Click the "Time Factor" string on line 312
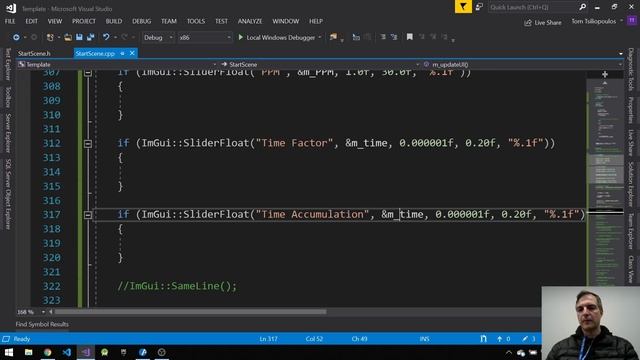Viewport: 640px width, 360px height. pyautogui.click(x=294, y=143)
